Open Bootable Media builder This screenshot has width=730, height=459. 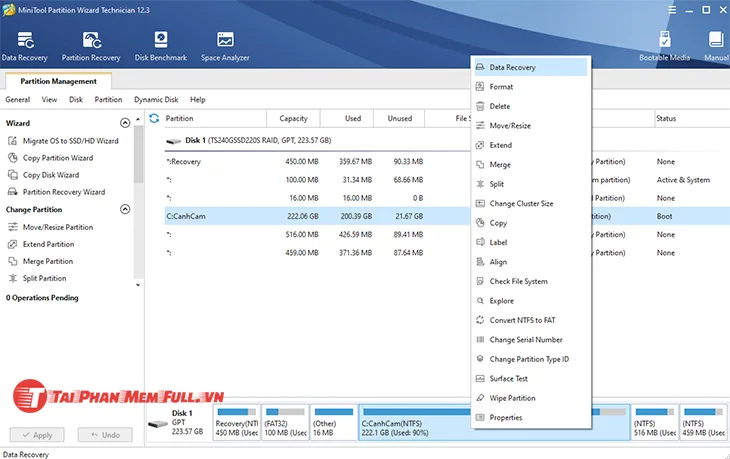(664, 47)
